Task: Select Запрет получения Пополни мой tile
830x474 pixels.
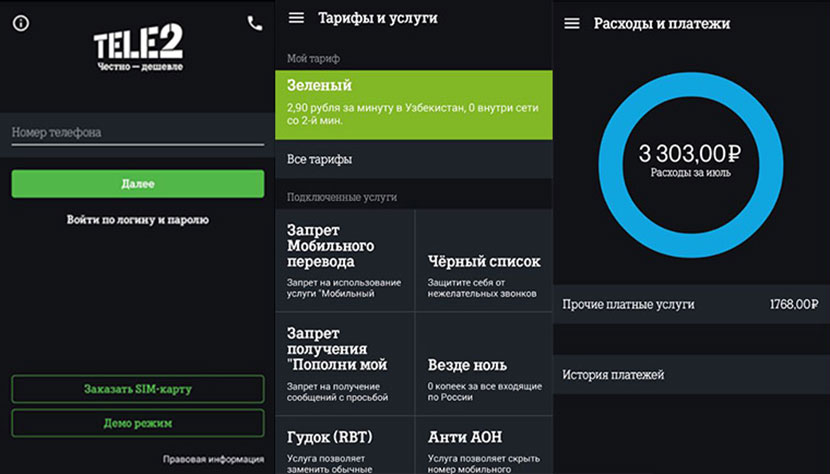Action: 344,363
